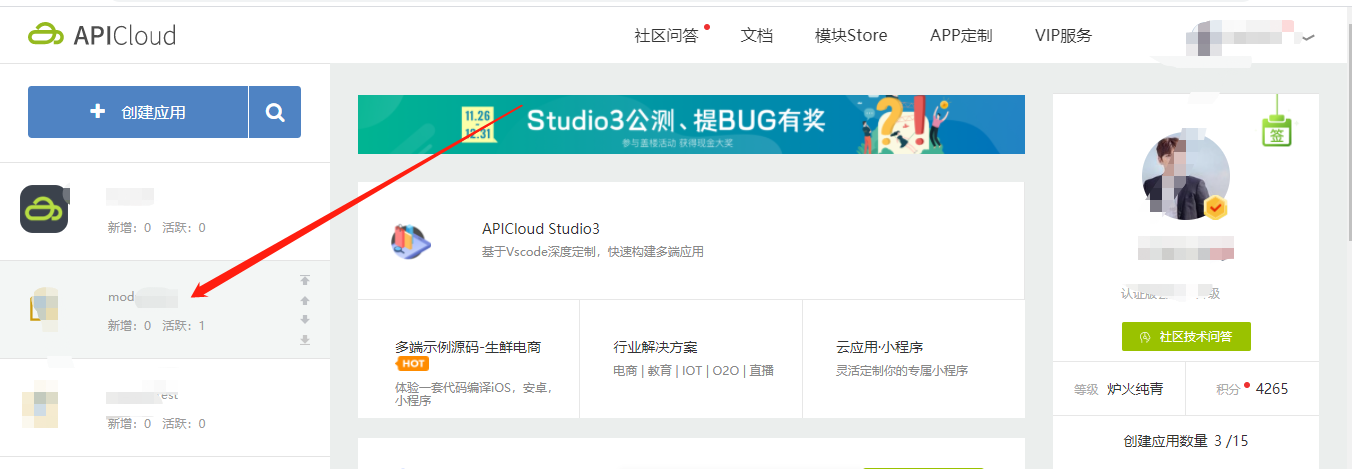Open APP定制 page

click(961, 35)
